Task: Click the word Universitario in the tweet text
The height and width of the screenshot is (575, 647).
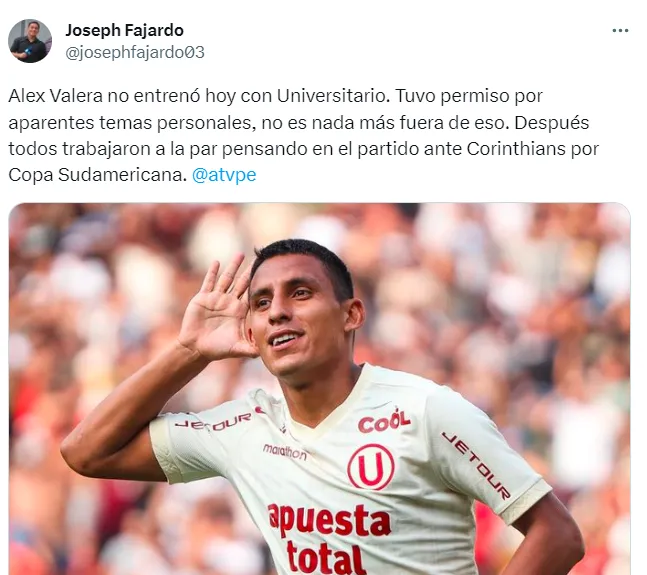Action: coord(333,96)
